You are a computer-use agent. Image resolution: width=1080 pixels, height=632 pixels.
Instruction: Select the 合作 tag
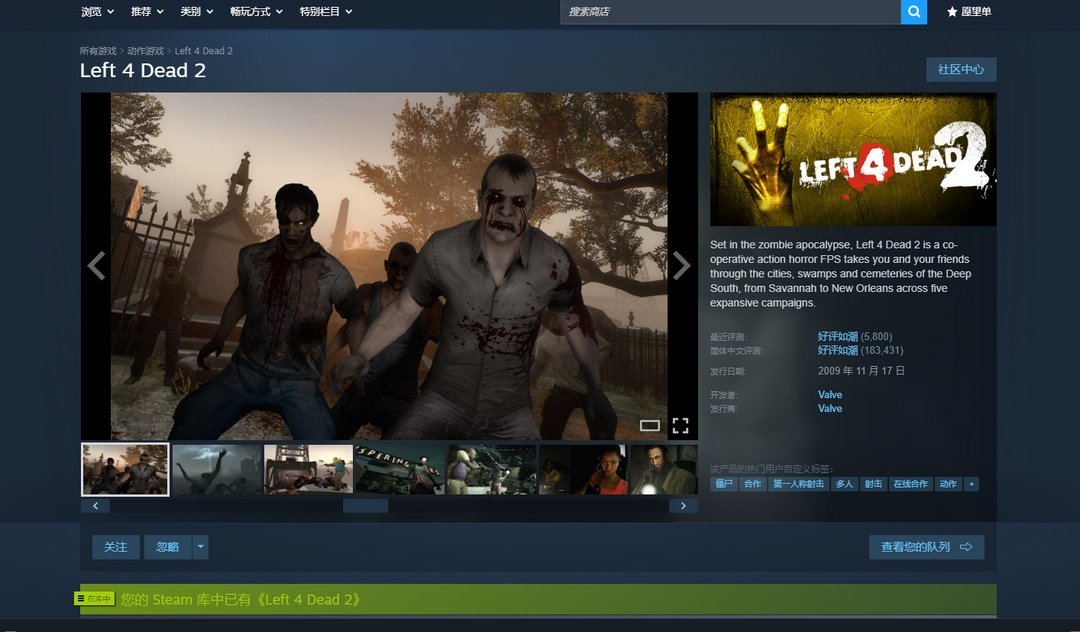point(753,484)
